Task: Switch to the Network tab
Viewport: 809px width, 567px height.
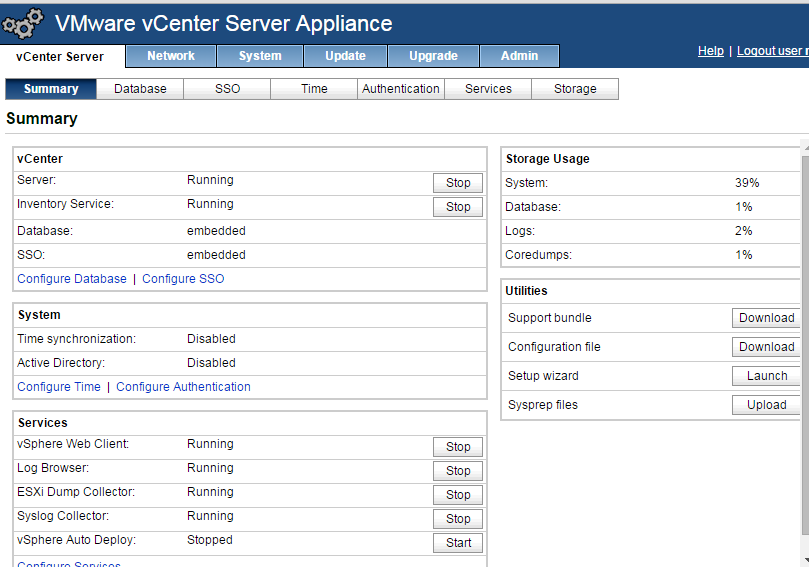Action: (x=171, y=56)
